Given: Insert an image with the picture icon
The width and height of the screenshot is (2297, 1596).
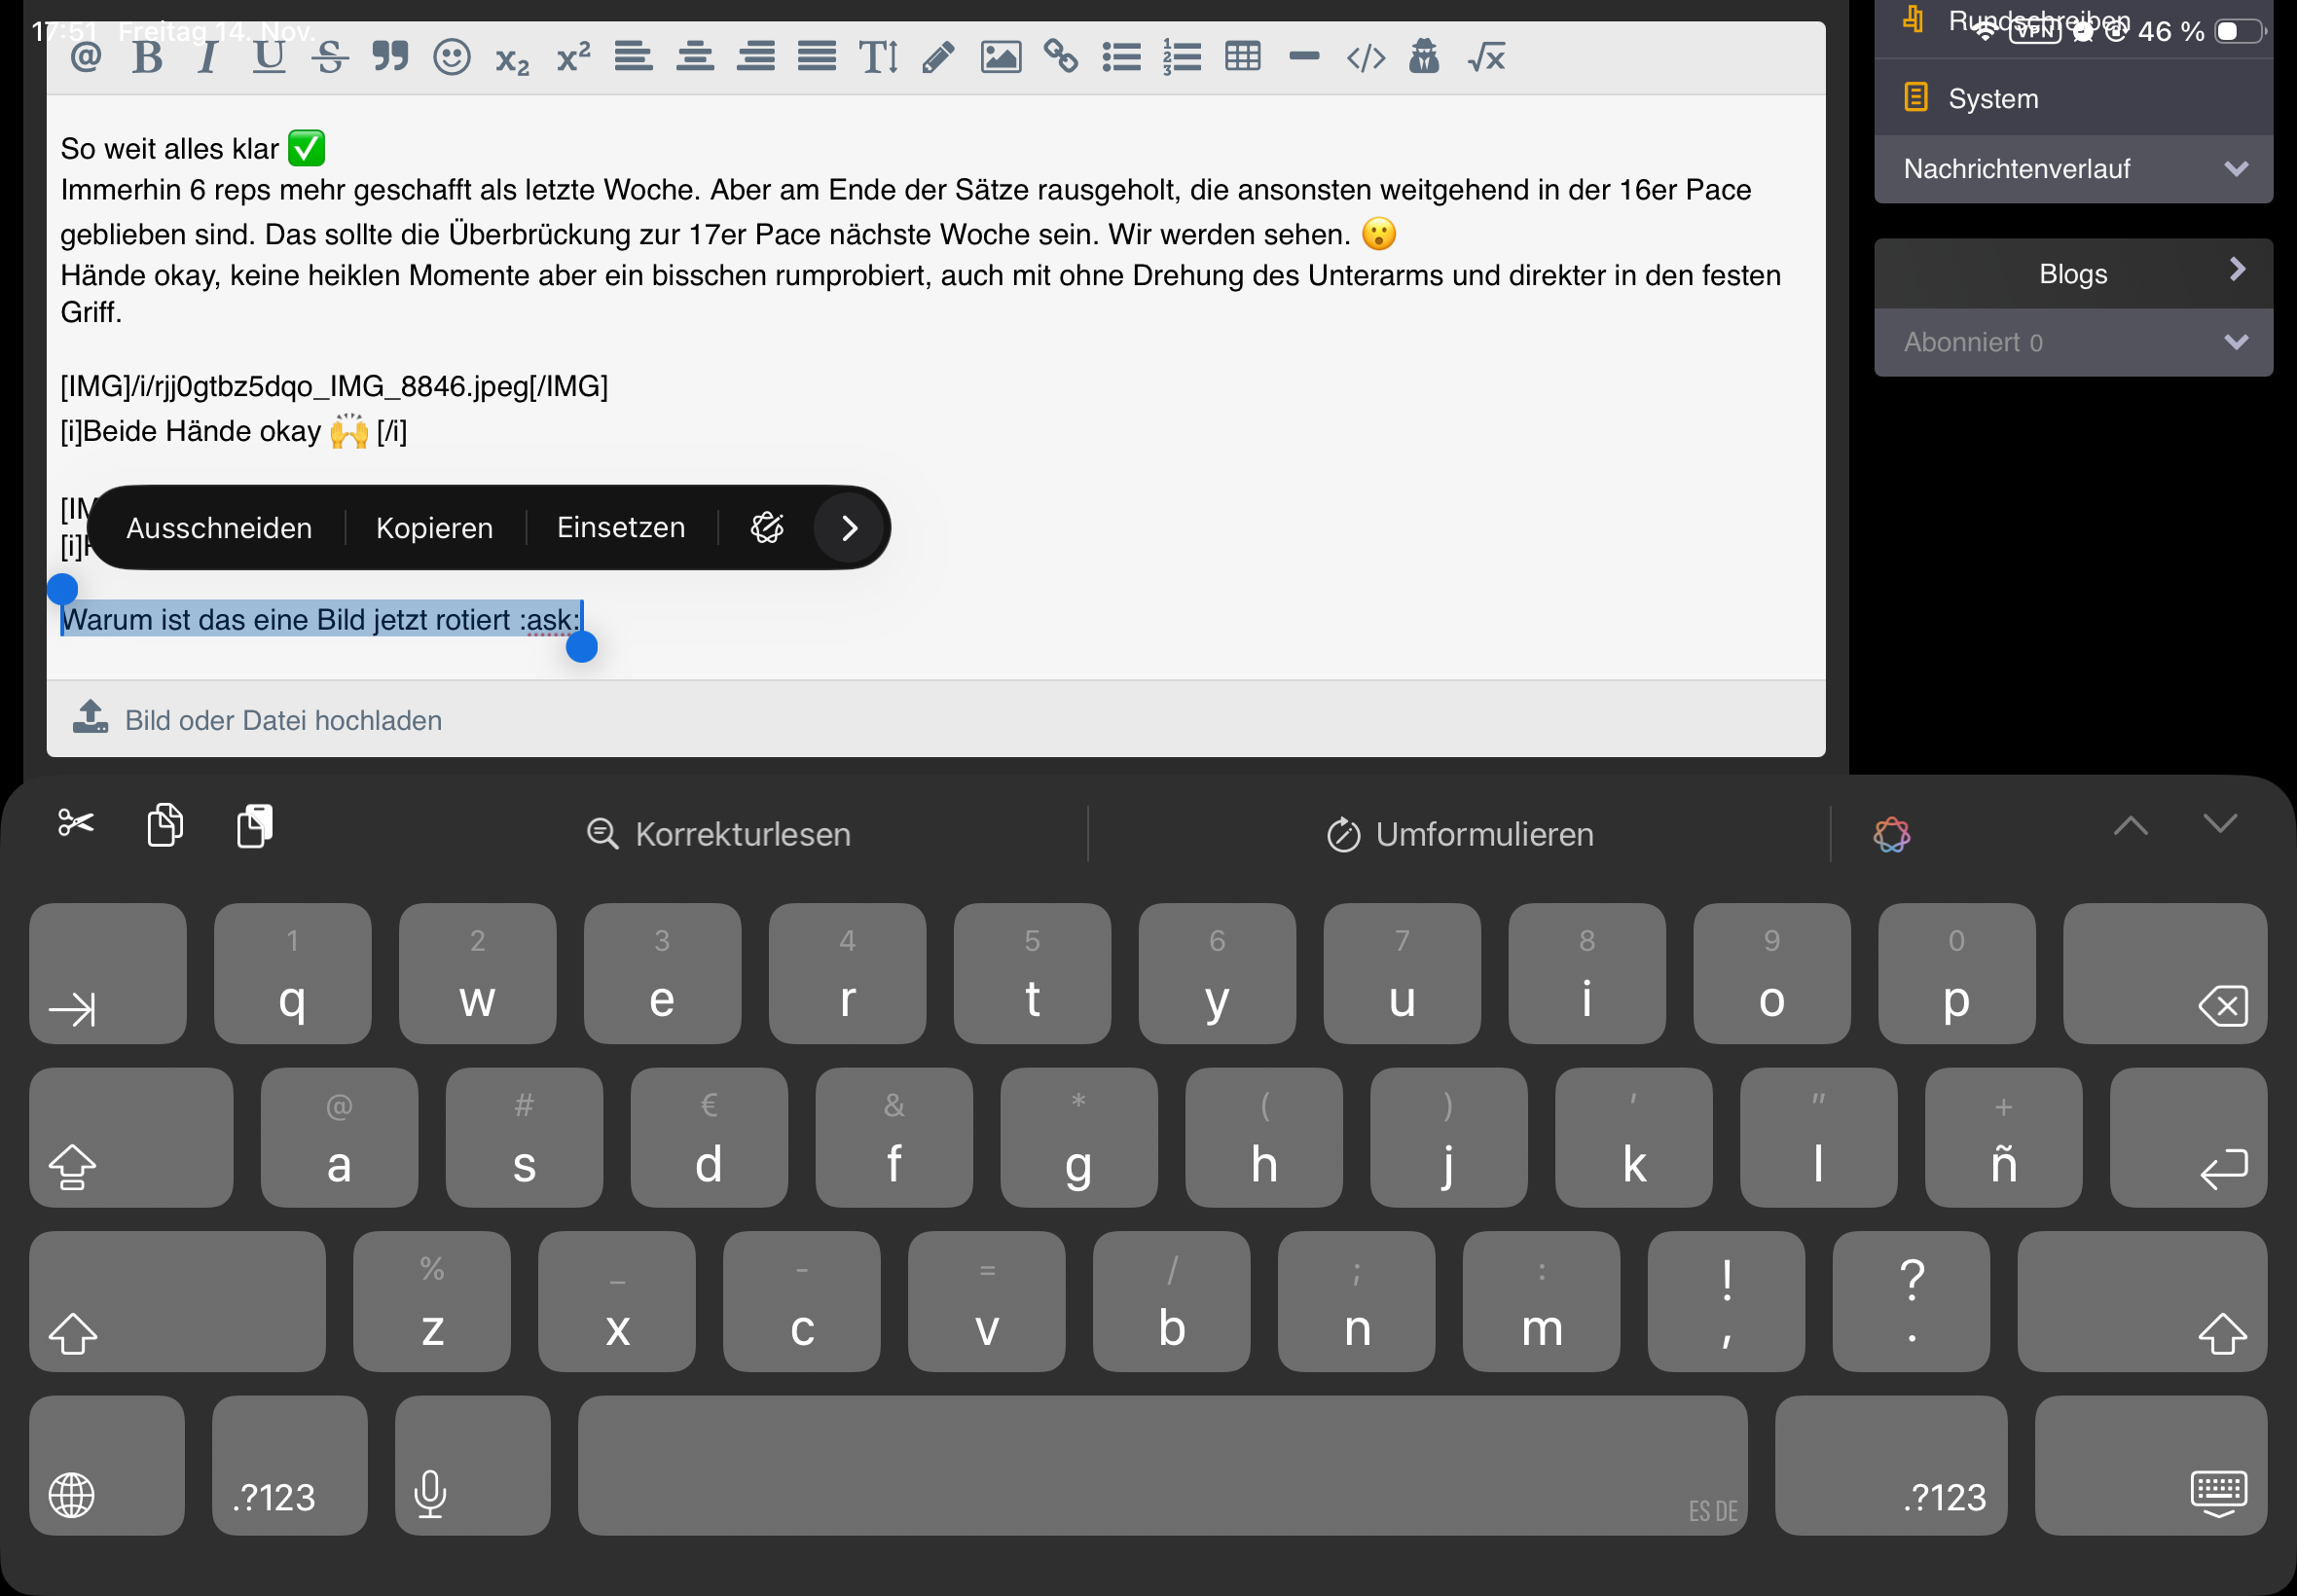Looking at the screenshot, I should click(x=1000, y=57).
